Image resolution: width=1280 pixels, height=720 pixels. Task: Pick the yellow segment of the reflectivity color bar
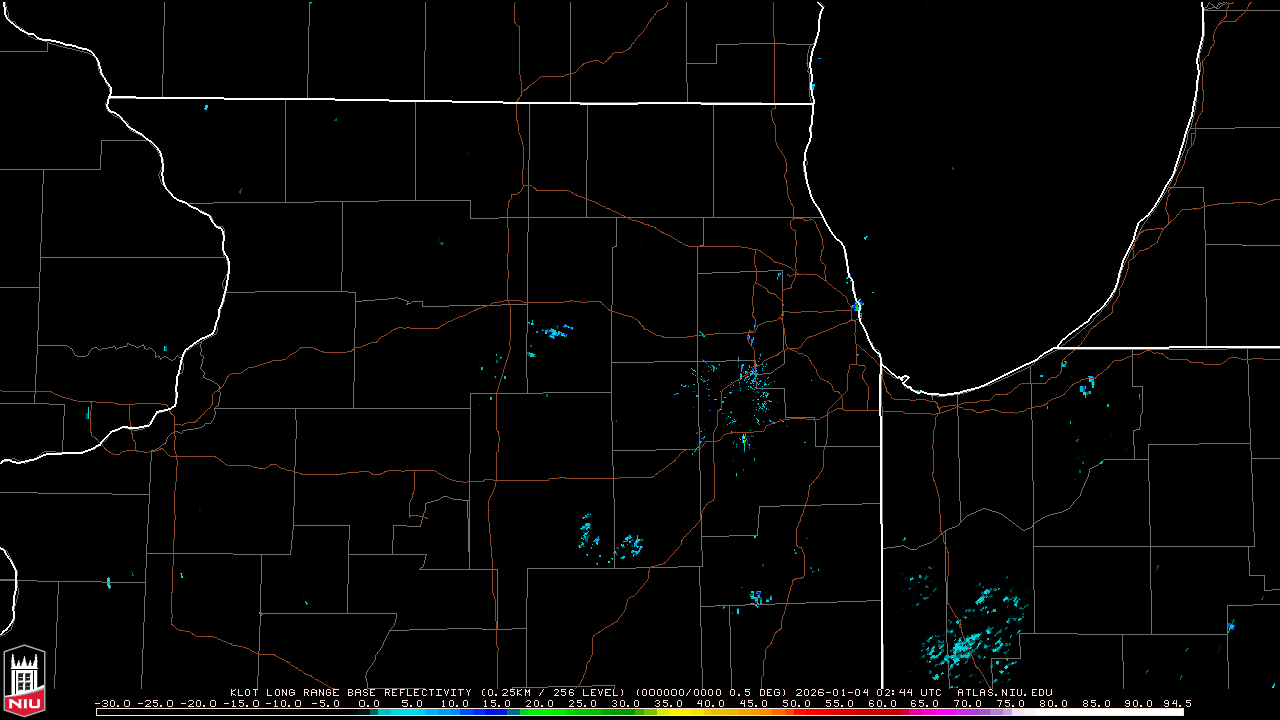pos(690,712)
